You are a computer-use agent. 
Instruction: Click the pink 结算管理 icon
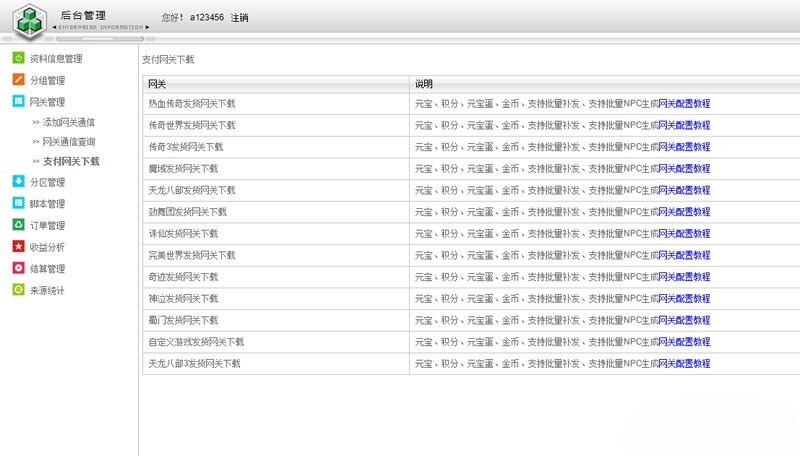(18, 268)
